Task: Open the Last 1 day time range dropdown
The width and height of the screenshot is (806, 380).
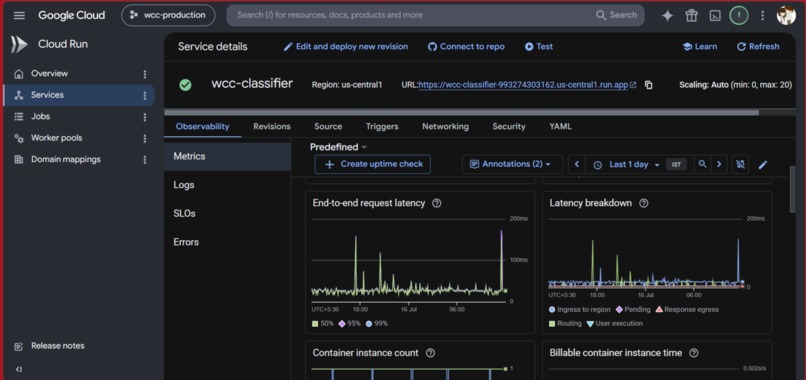Action: coord(626,165)
